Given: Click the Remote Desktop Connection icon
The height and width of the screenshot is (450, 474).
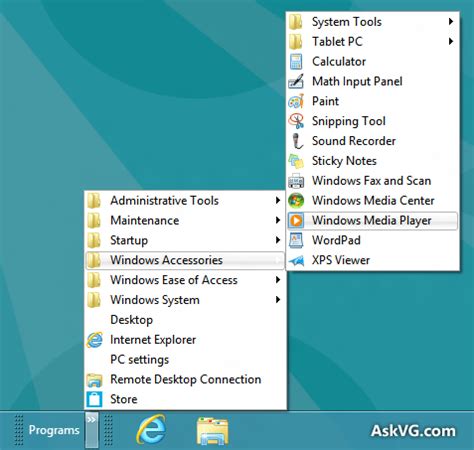Looking at the screenshot, I should (94, 380).
